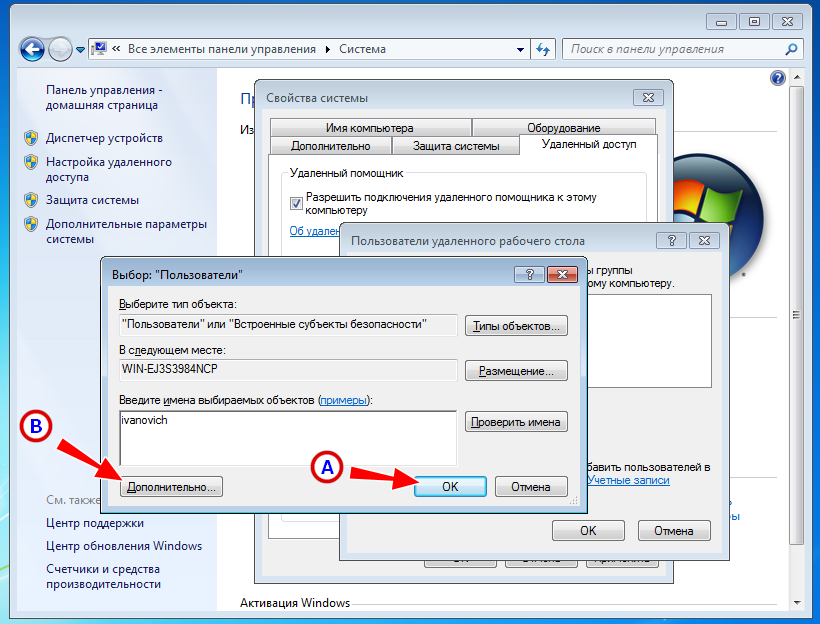The width and height of the screenshot is (820, 624).
Task: Click the vertical scrollbar thumb in Control Panel
Action: (x=796, y=315)
